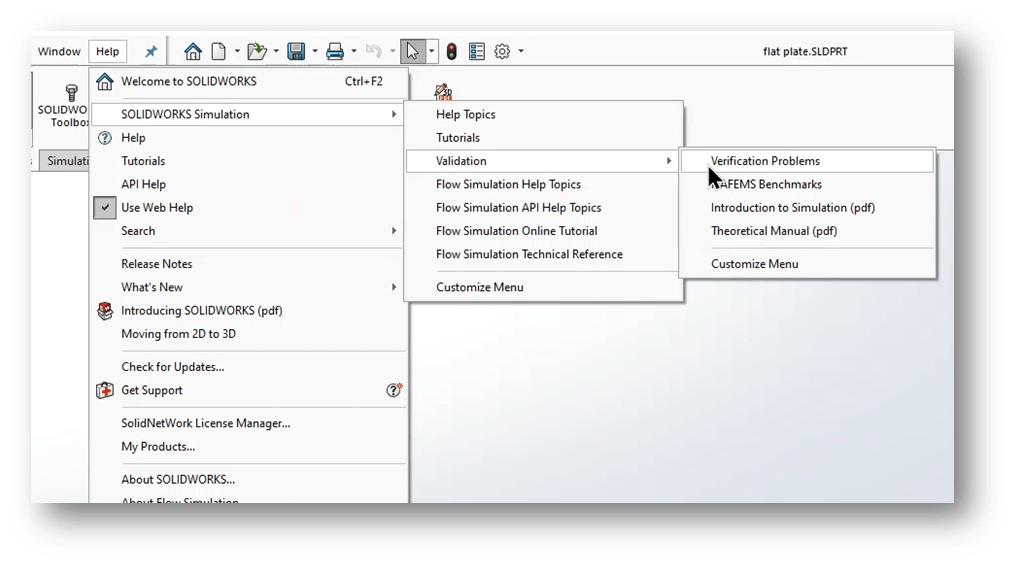Click the Print icon
The height and width of the screenshot is (564, 1015).
(x=335, y=51)
